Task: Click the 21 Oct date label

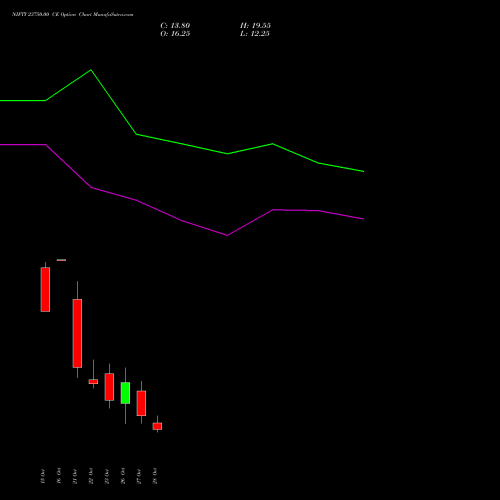Action: click(x=75, y=476)
